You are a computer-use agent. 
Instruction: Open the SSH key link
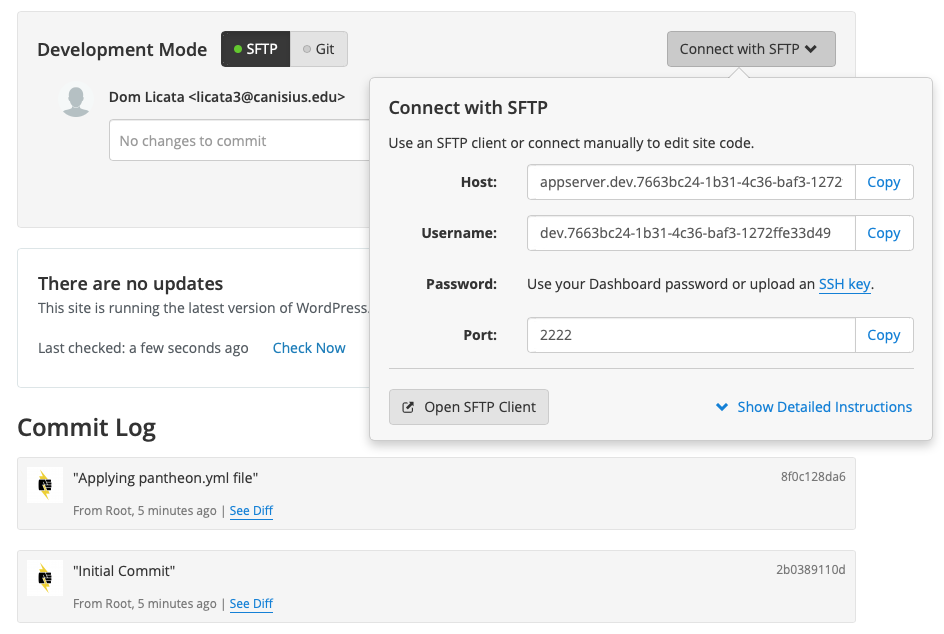(x=844, y=284)
